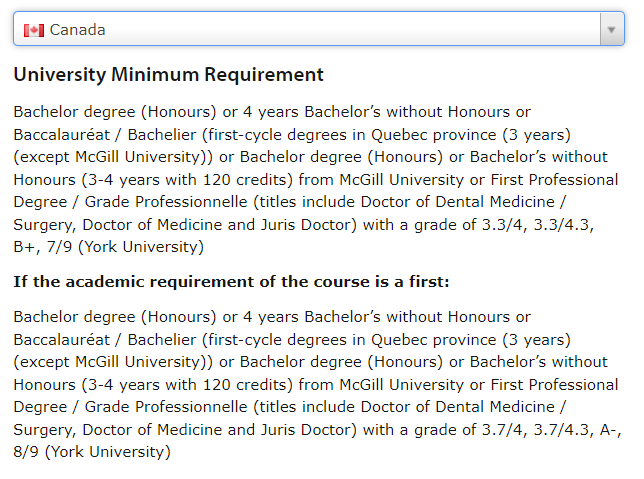This screenshot has width=644, height=479.
Task: Click the 3.7/4.3 grade value
Action: [x=564, y=430]
